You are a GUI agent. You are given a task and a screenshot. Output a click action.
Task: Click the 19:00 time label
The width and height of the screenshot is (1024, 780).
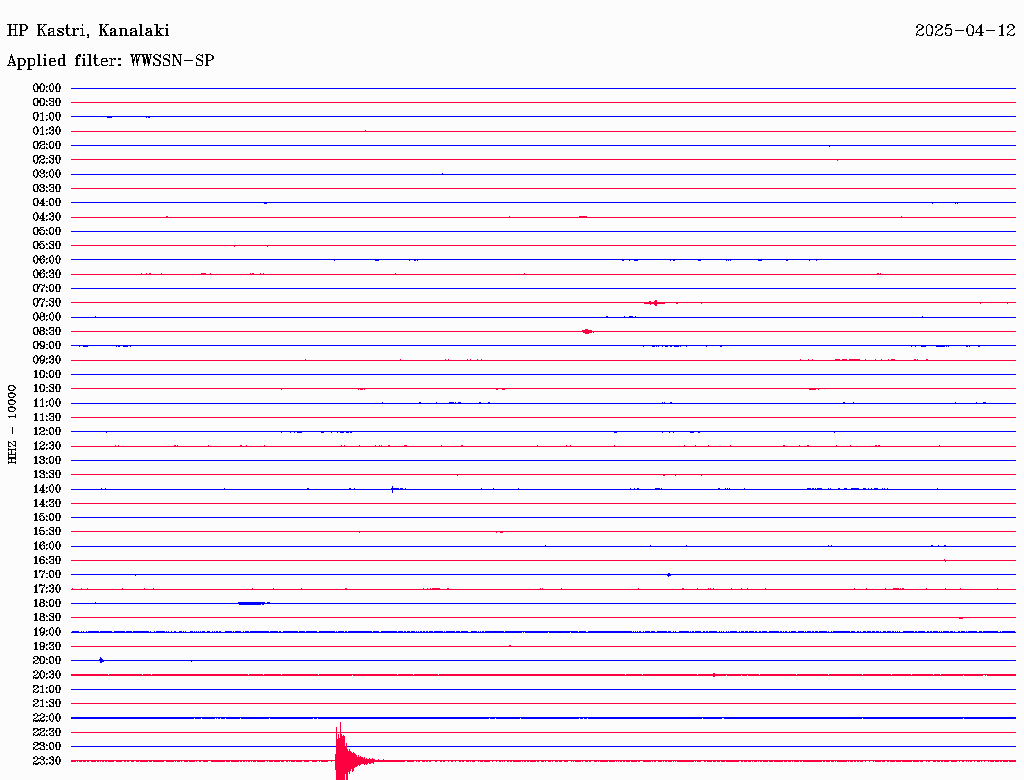(x=47, y=632)
